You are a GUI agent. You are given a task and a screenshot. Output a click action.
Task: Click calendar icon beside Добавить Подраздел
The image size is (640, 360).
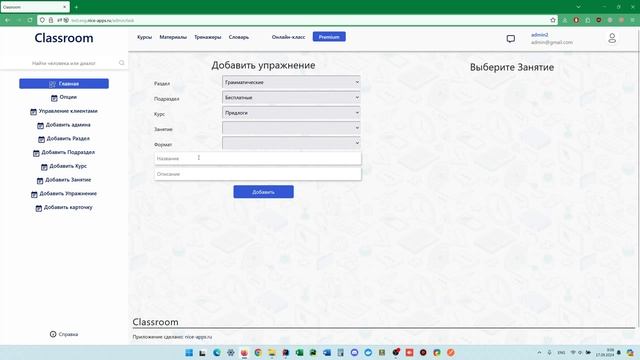click(36, 153)
